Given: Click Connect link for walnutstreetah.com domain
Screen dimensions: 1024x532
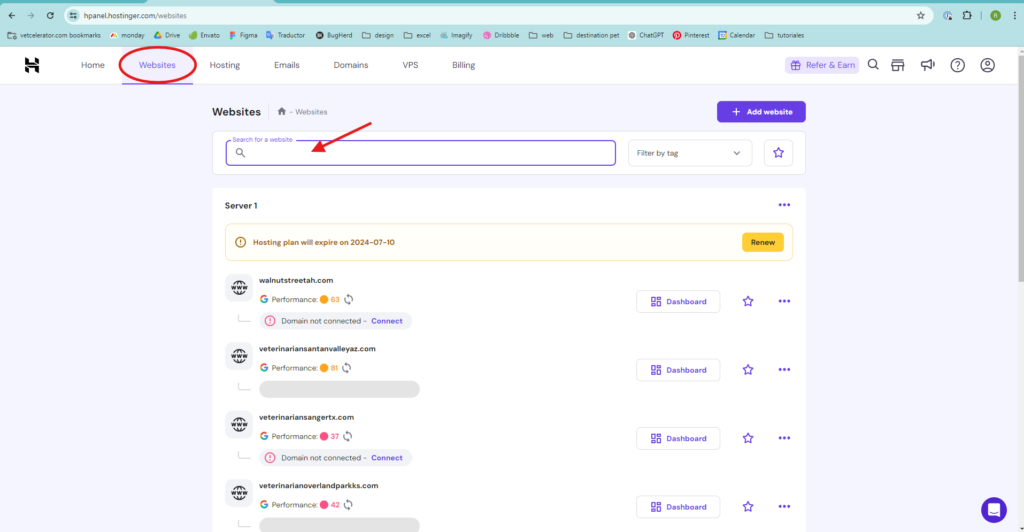Looking at the screenshot, I should click(387, 321).
